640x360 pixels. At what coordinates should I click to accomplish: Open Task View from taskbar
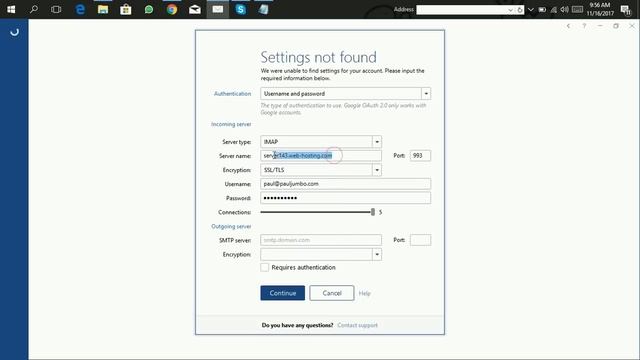click(56, 9)
